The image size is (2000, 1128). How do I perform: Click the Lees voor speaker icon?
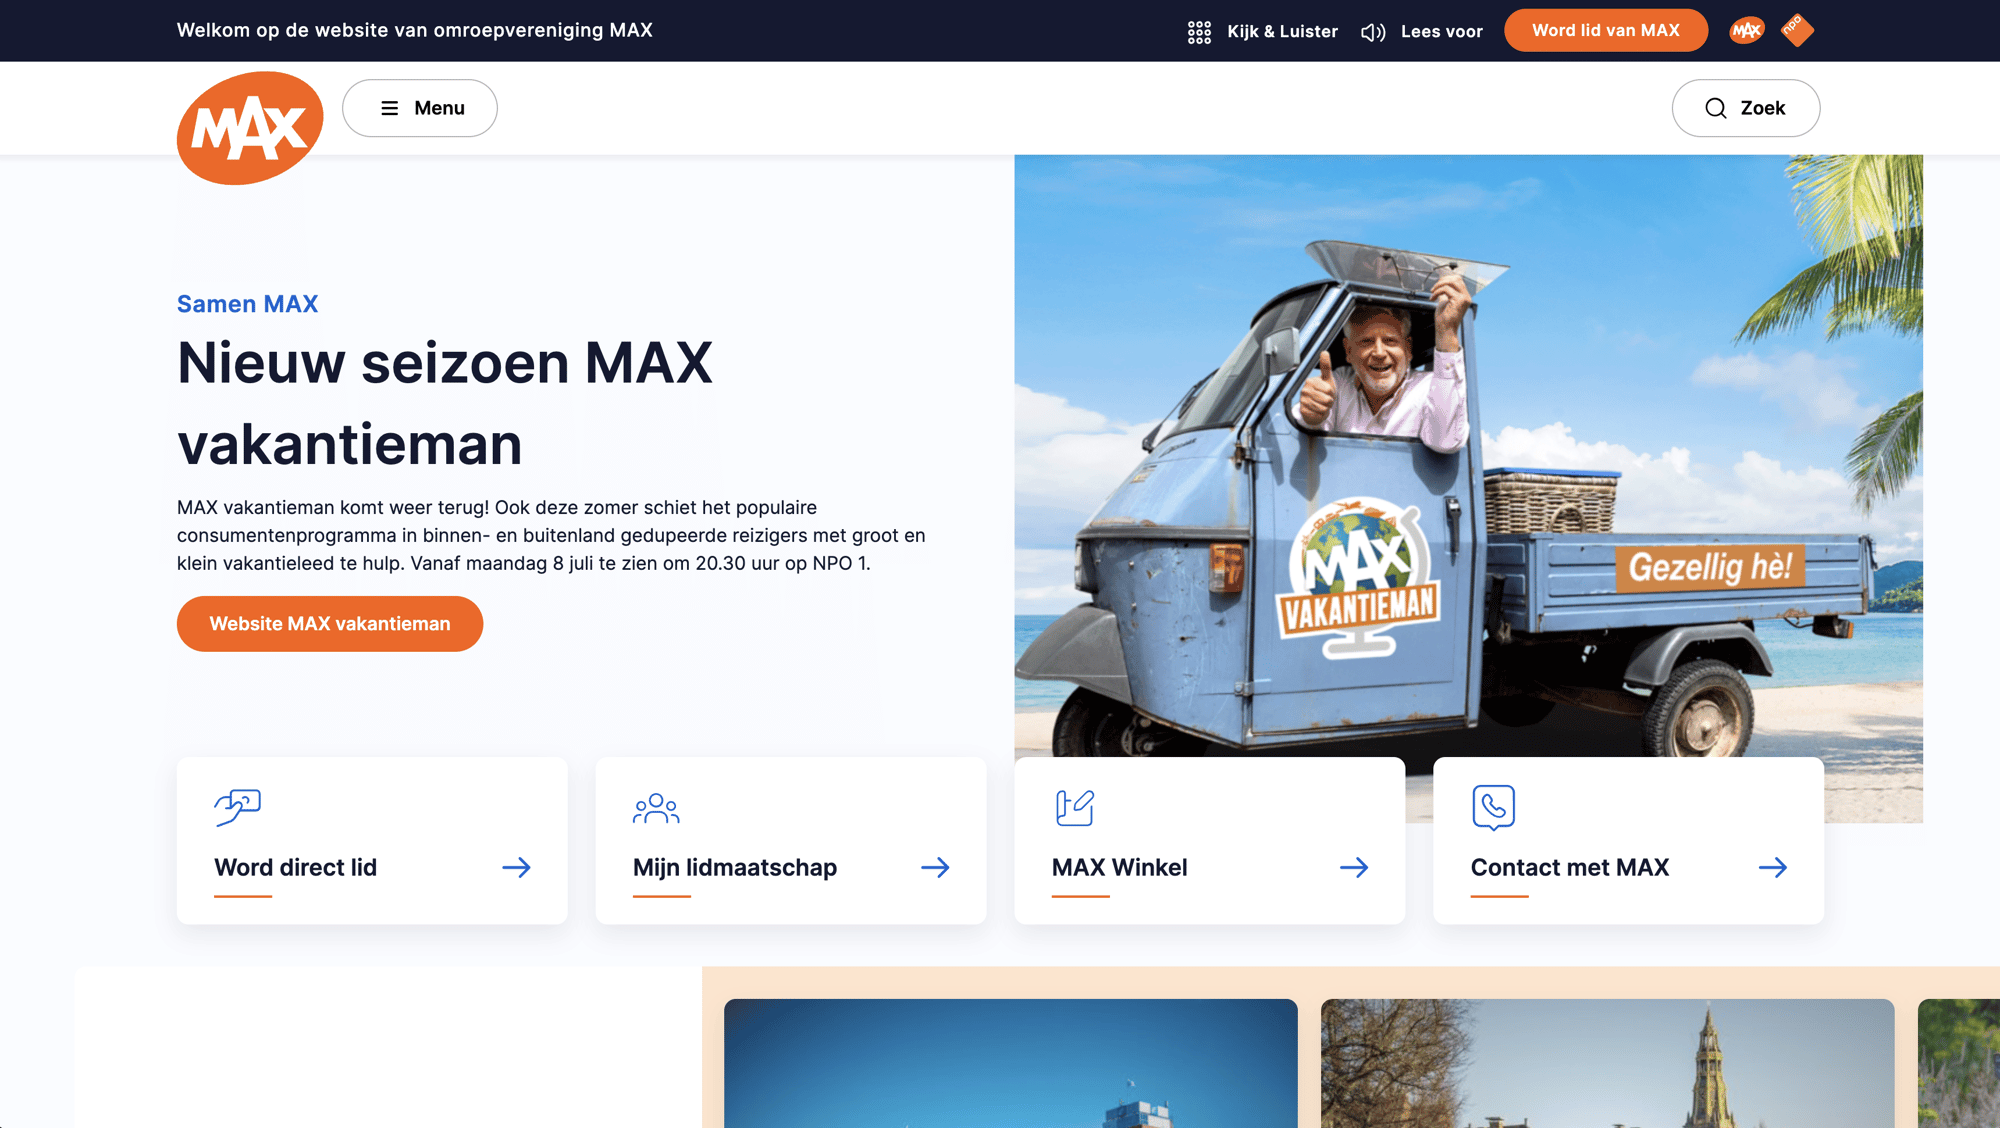[1373, 32]
